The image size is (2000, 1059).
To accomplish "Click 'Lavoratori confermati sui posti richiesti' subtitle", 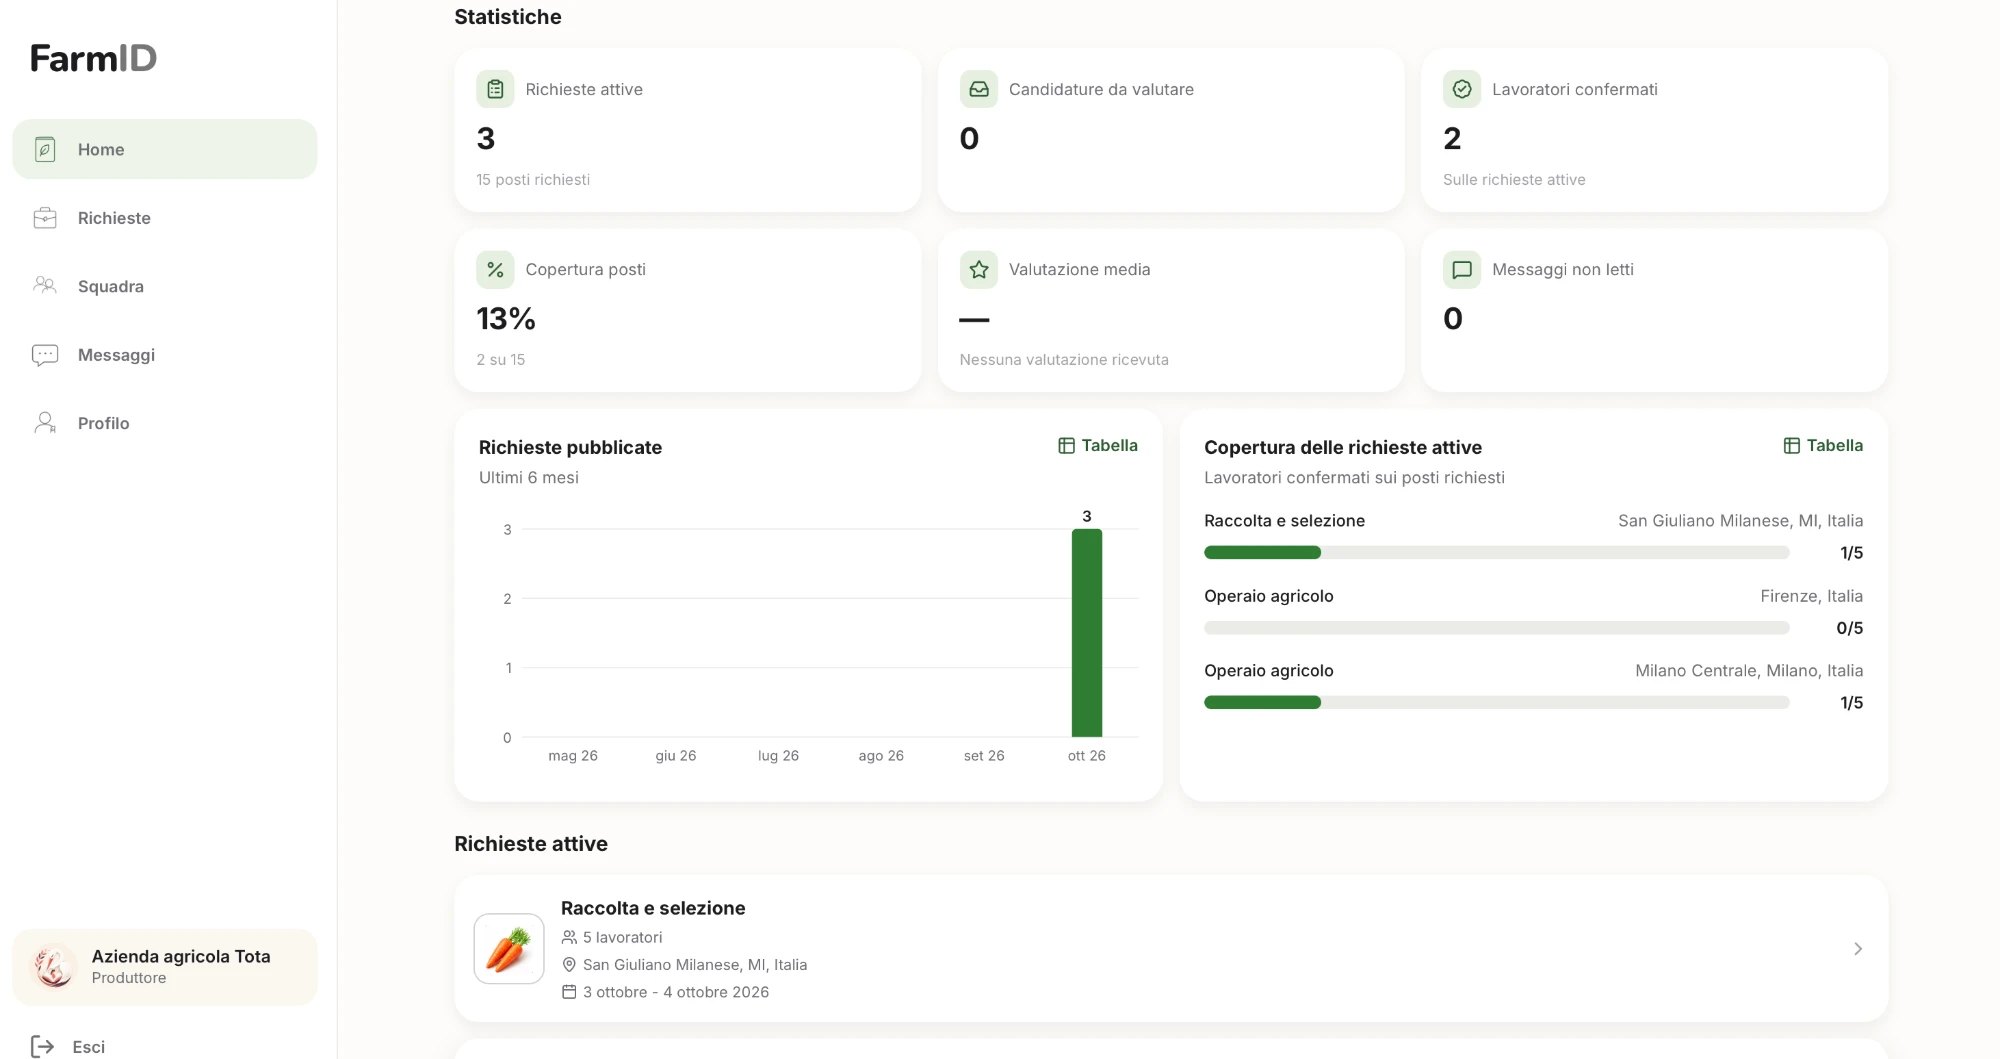I will (1354, 478).
